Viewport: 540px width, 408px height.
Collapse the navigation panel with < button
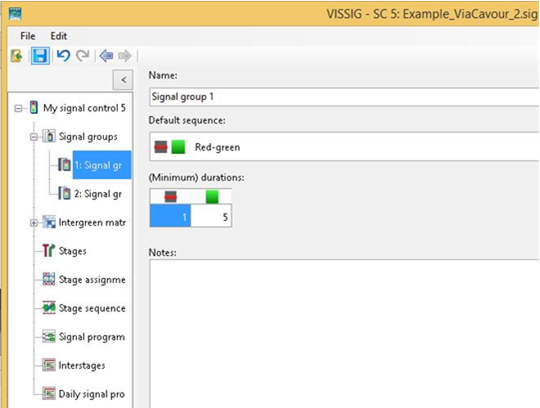(123, 80)
